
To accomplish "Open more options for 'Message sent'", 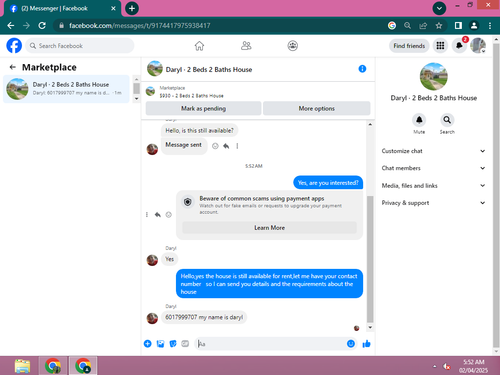I will (x=237, y=146).
